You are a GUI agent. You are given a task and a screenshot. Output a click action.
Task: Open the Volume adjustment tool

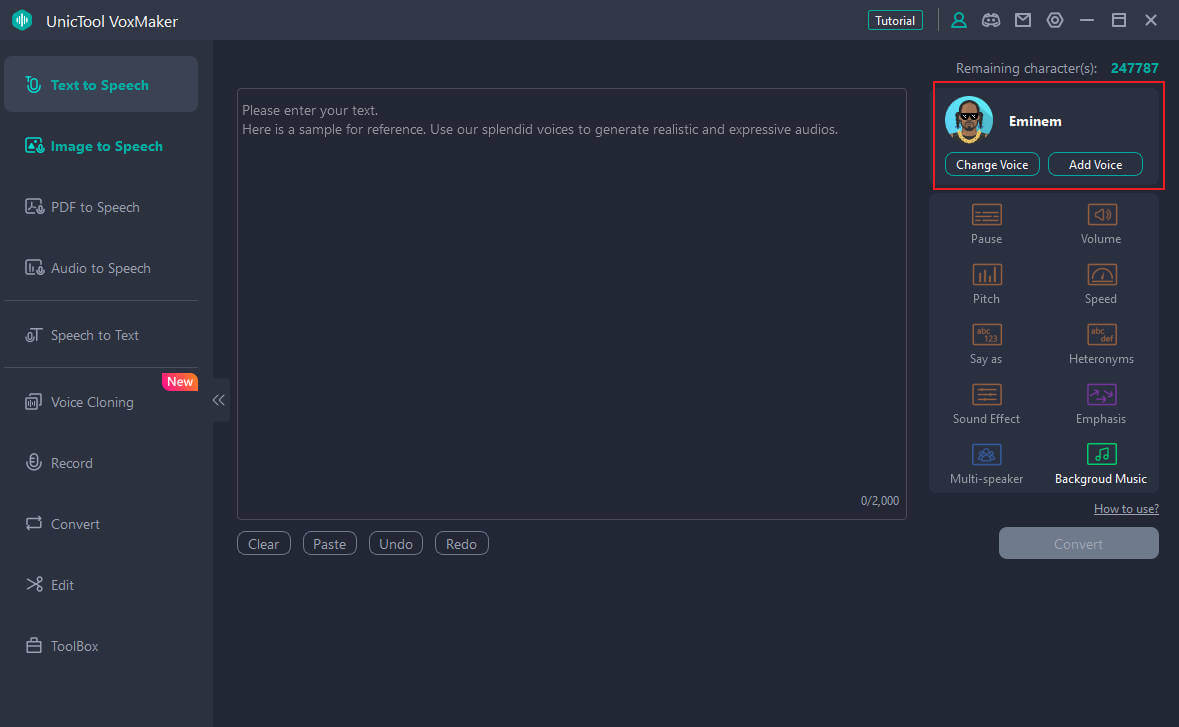coord(1101,215)
